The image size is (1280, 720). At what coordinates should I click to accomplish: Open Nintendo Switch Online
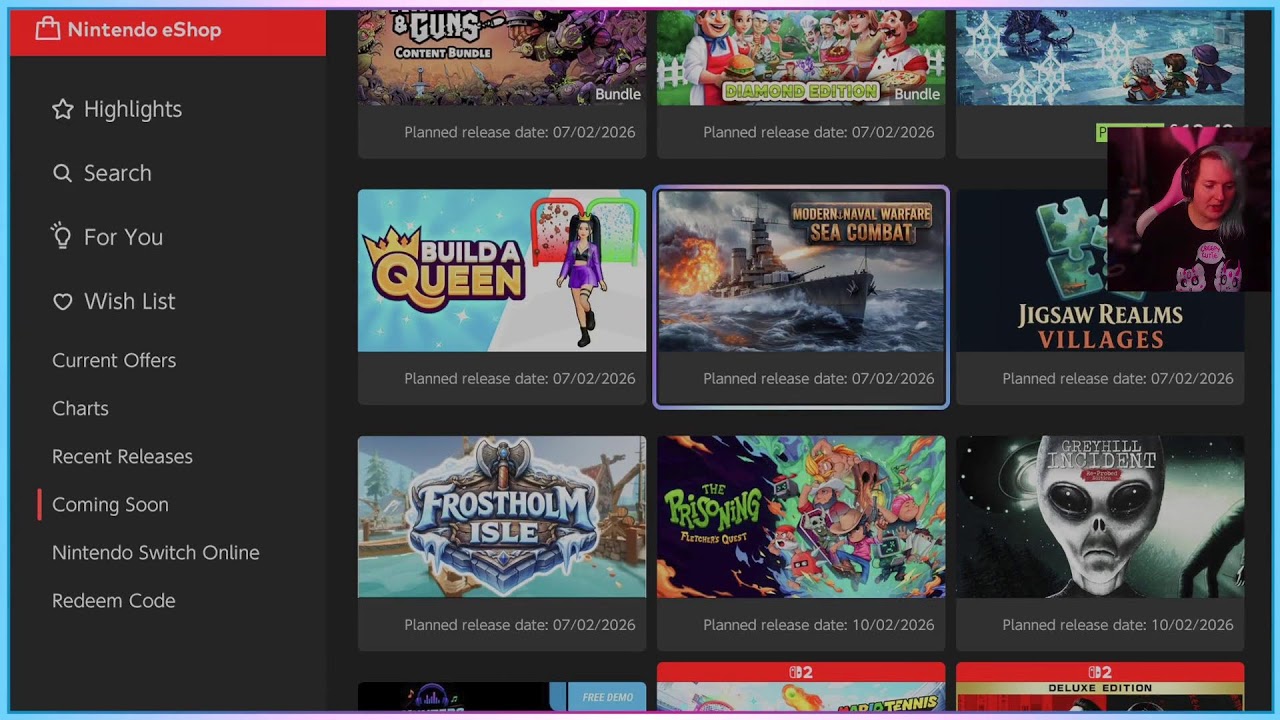tap(156, 552)
